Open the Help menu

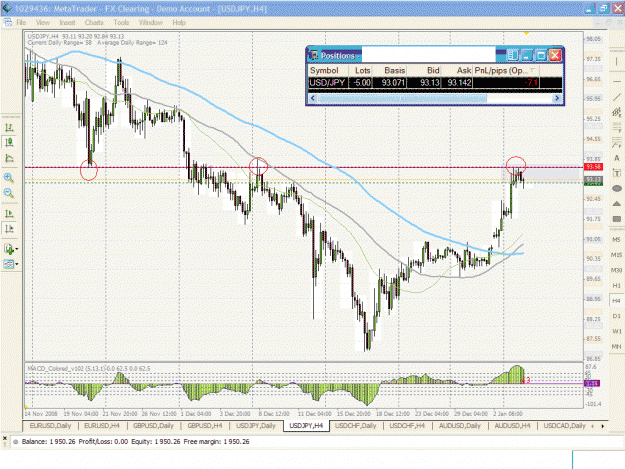click(179, 22)
